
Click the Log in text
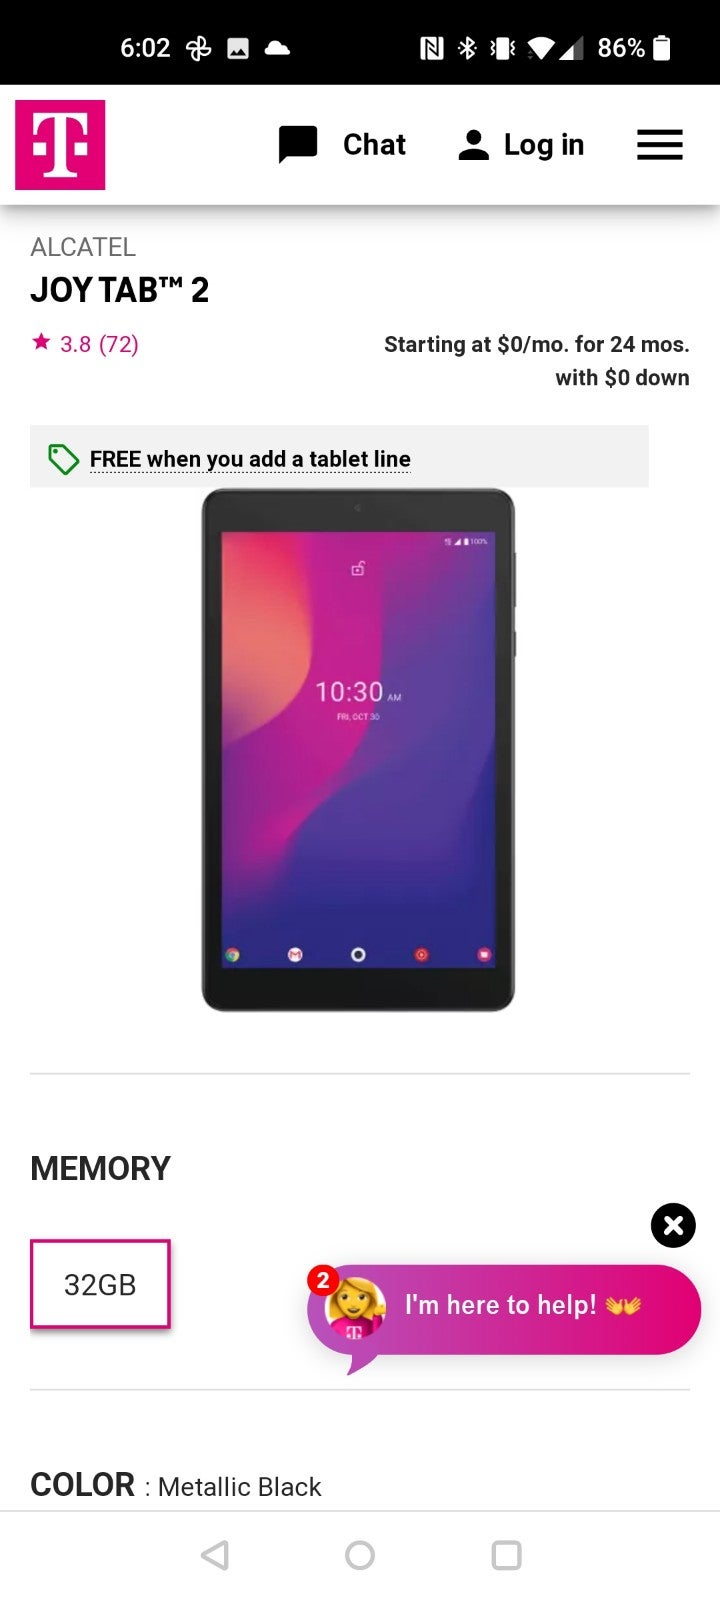544,145
